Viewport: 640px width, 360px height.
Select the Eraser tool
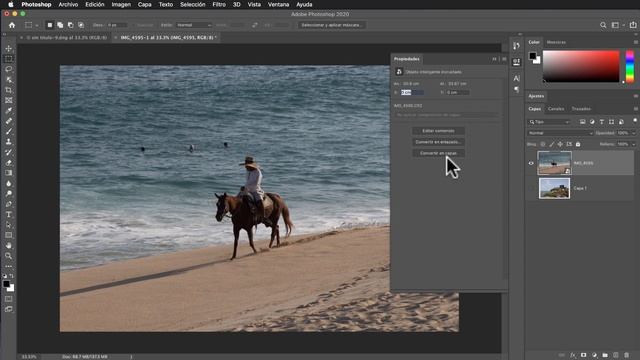pyautogui.click(x=9, y=163)
